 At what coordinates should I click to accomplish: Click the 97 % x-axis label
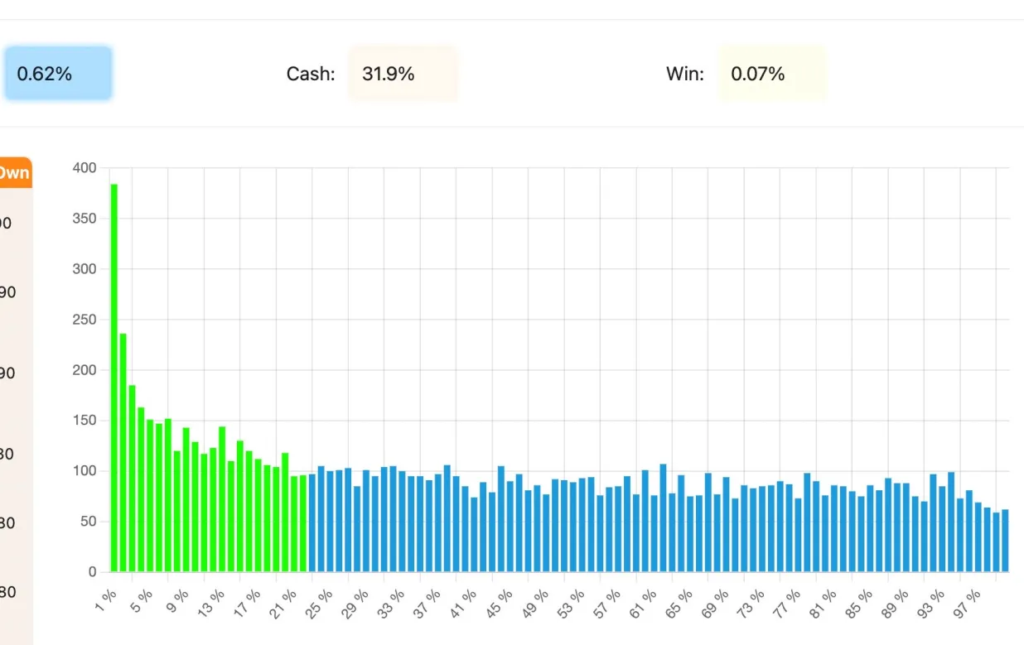point(968,600)
